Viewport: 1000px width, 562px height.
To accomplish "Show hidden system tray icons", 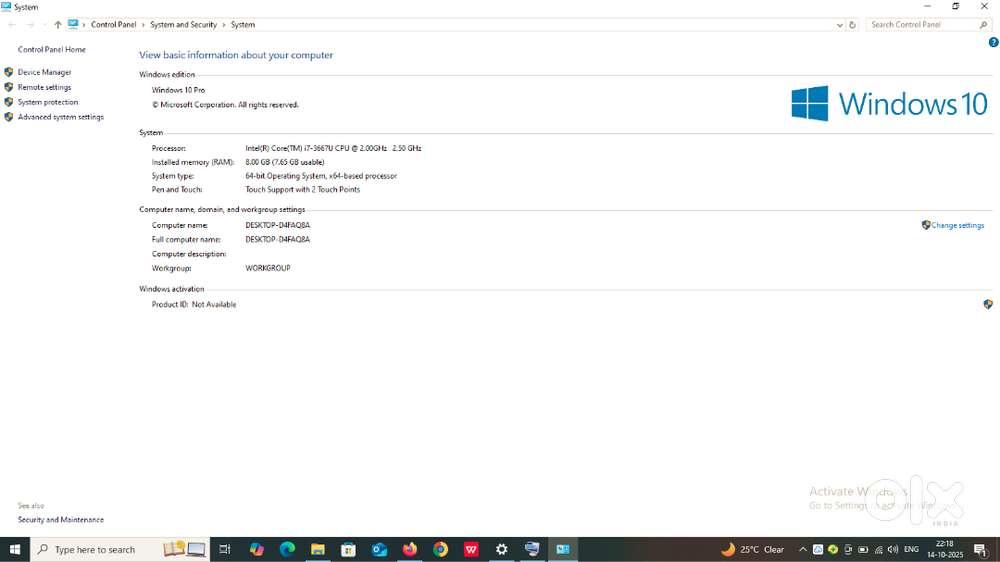I will [802, 549].
